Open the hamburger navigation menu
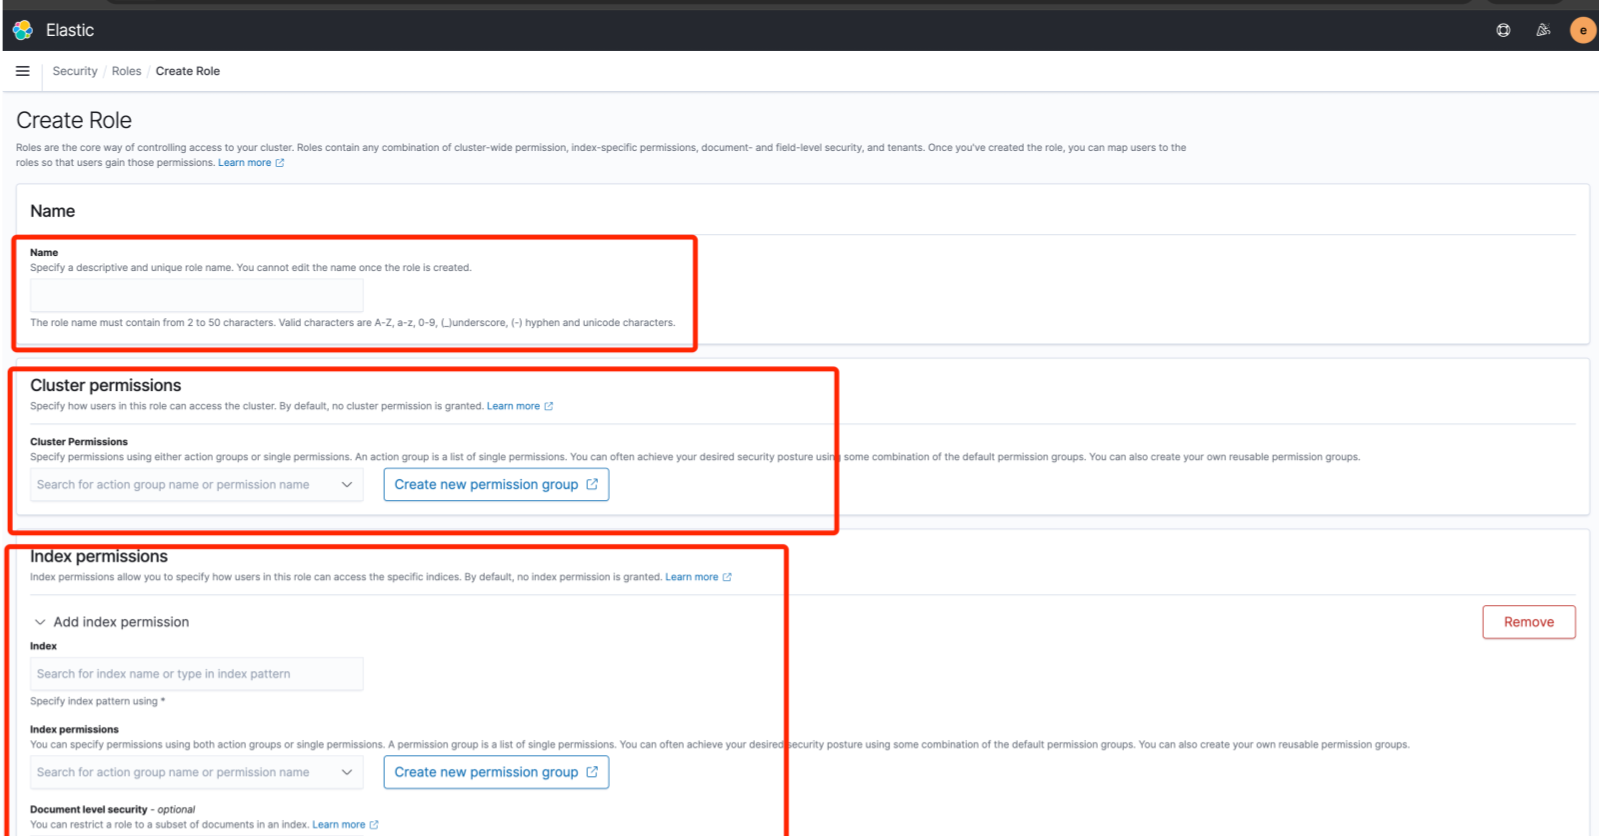Viewport: 1599px width, 836px height. click(x=23, y=71)
